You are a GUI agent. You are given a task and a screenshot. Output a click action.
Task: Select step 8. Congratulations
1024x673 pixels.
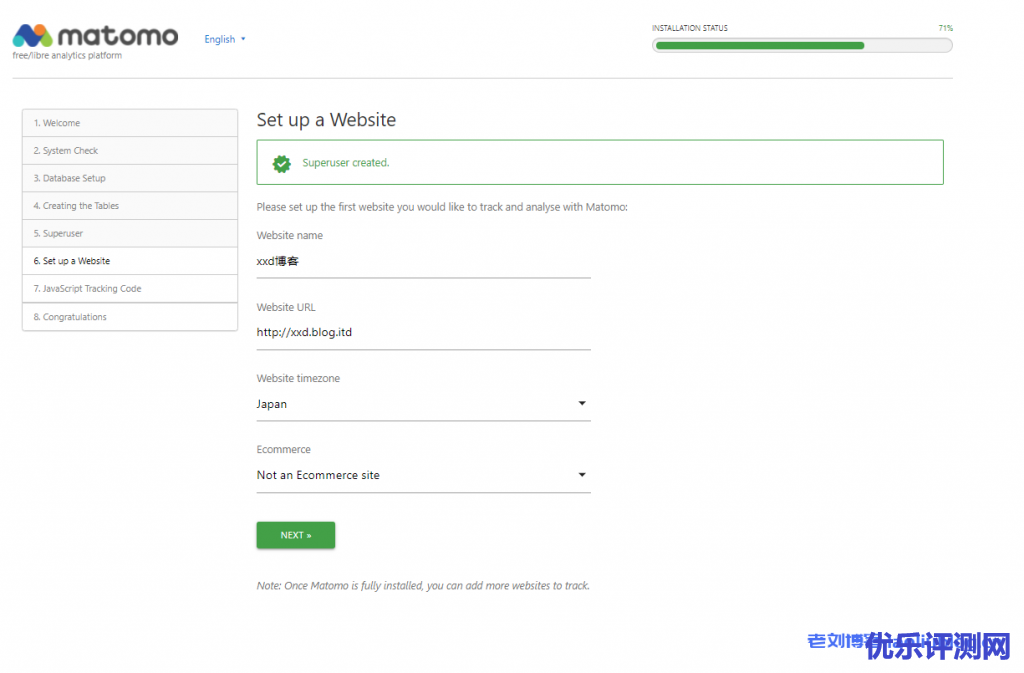130,317
